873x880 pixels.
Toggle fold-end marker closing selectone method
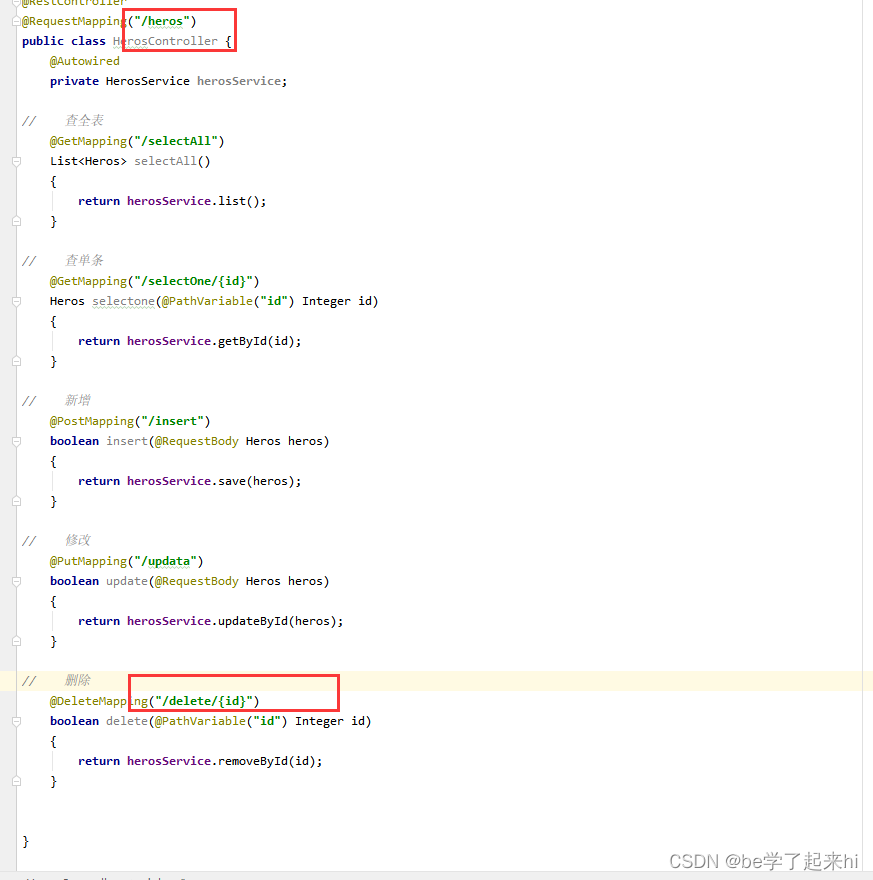pyautogui.click(x=16, y=361)
